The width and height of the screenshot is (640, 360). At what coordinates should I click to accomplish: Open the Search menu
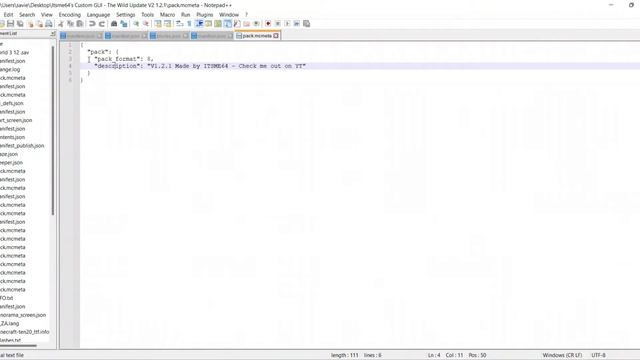tap(27, 15)
